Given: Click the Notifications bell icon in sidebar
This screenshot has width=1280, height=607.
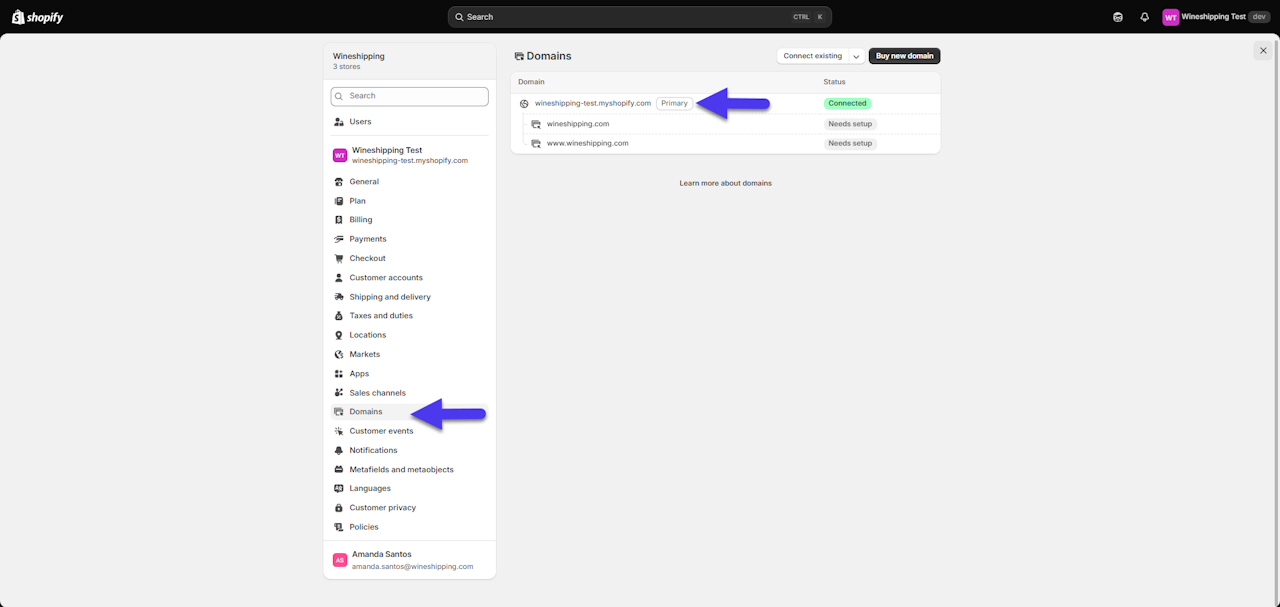Looking at the screenshot, I should pyautogui.click(x=339, y=450).
